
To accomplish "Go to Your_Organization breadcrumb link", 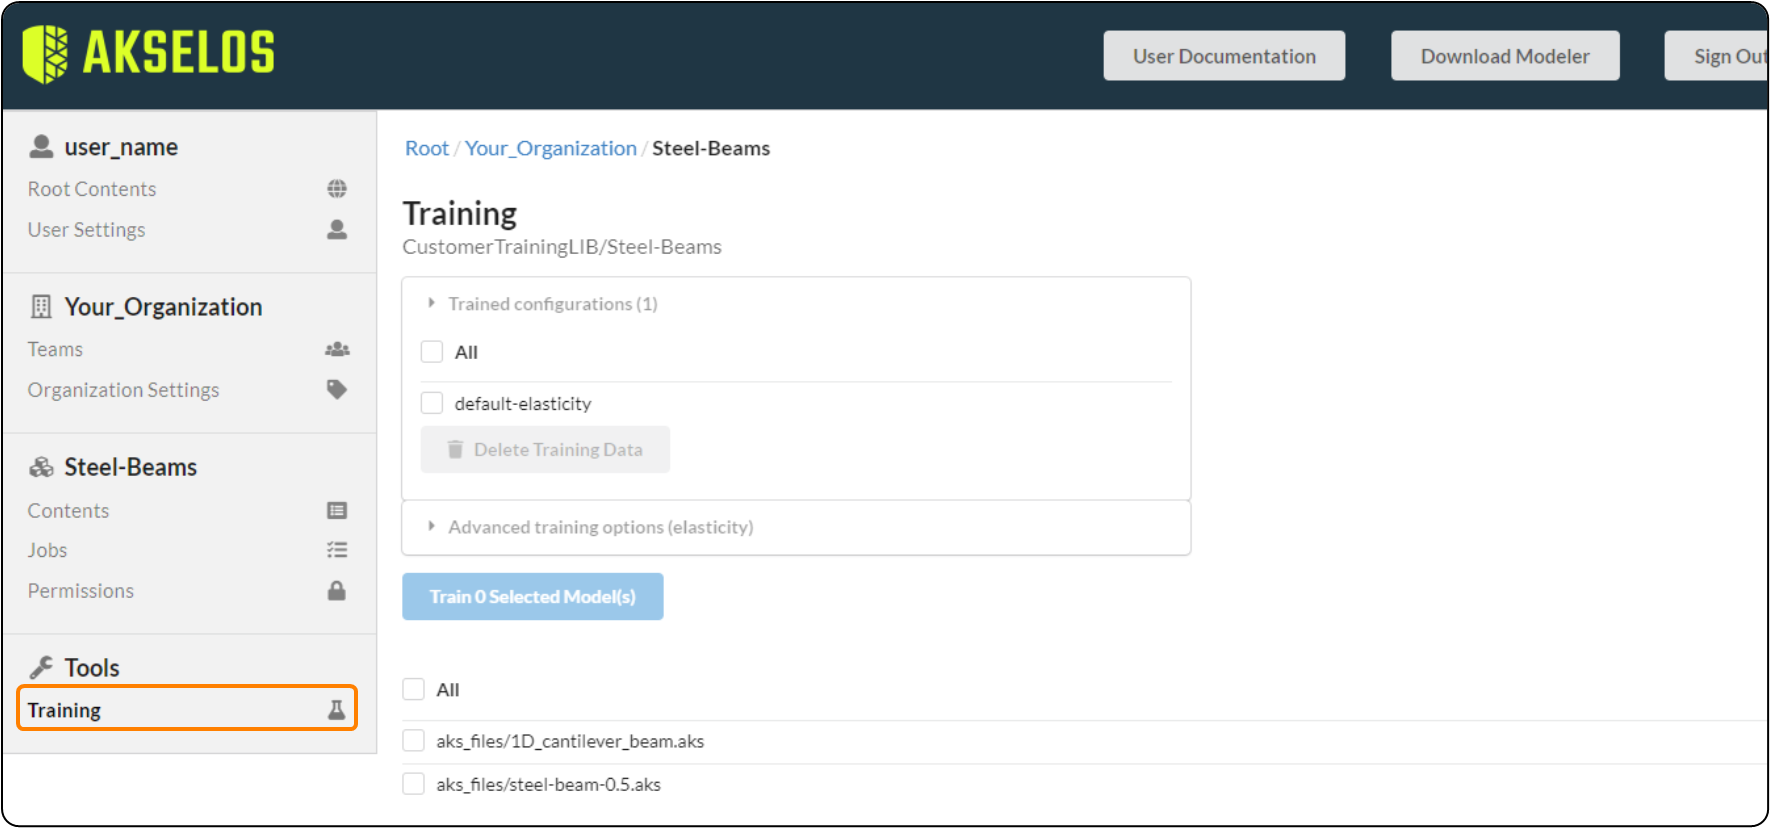I will coord(551,148).
